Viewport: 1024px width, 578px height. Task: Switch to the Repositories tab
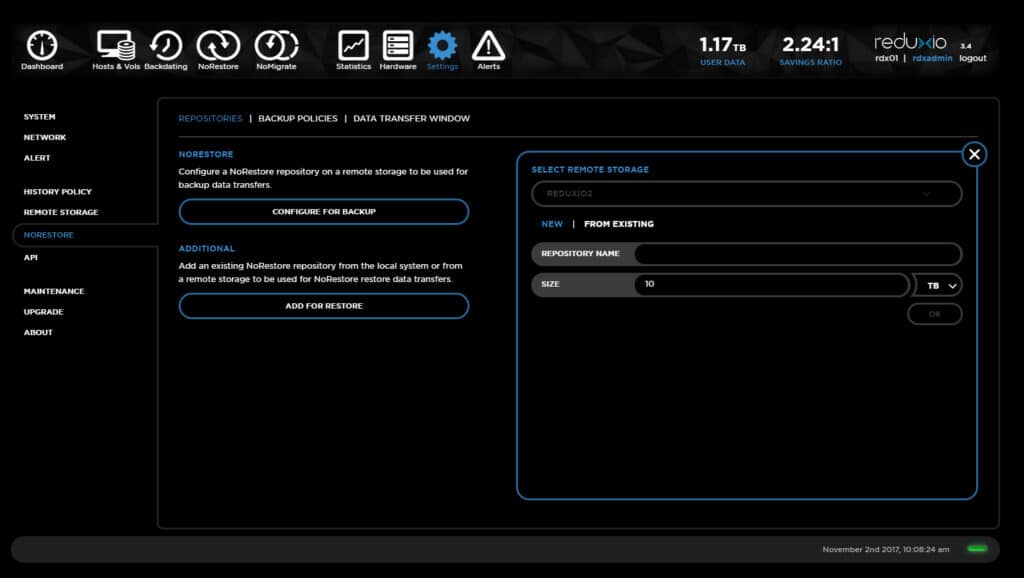pyautogui.click(x=210, y=119)
